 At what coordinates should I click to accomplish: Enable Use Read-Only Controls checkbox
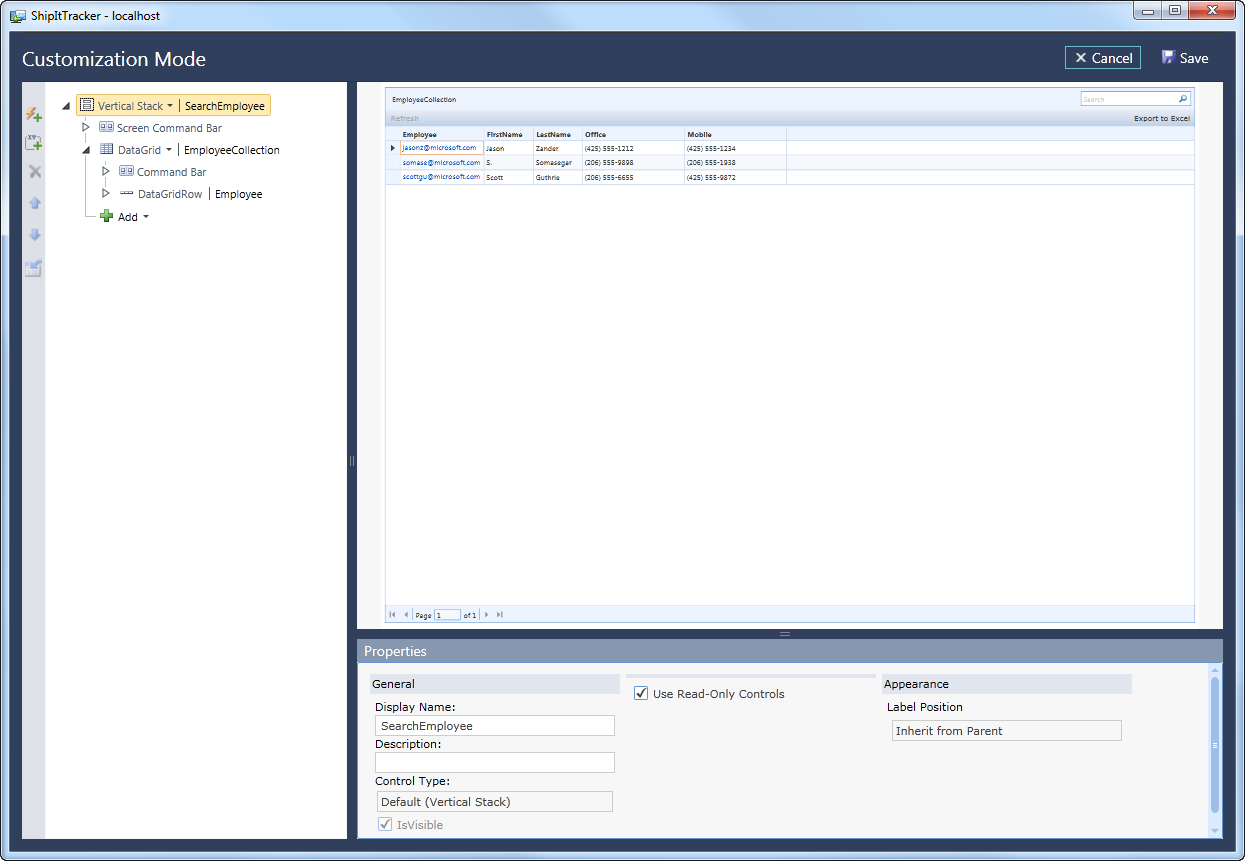click(x=641, y=693)
